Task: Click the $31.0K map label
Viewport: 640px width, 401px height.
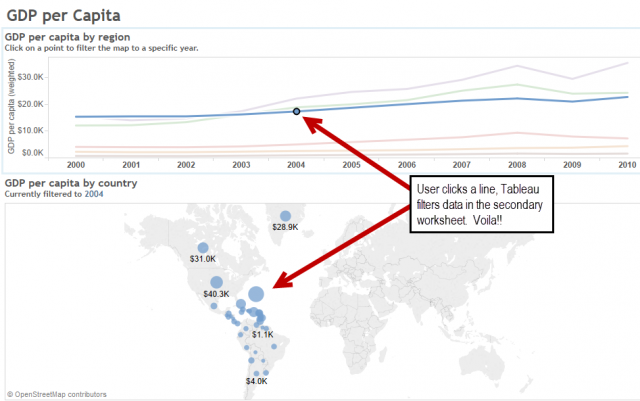Action: [x=203, y=259]
